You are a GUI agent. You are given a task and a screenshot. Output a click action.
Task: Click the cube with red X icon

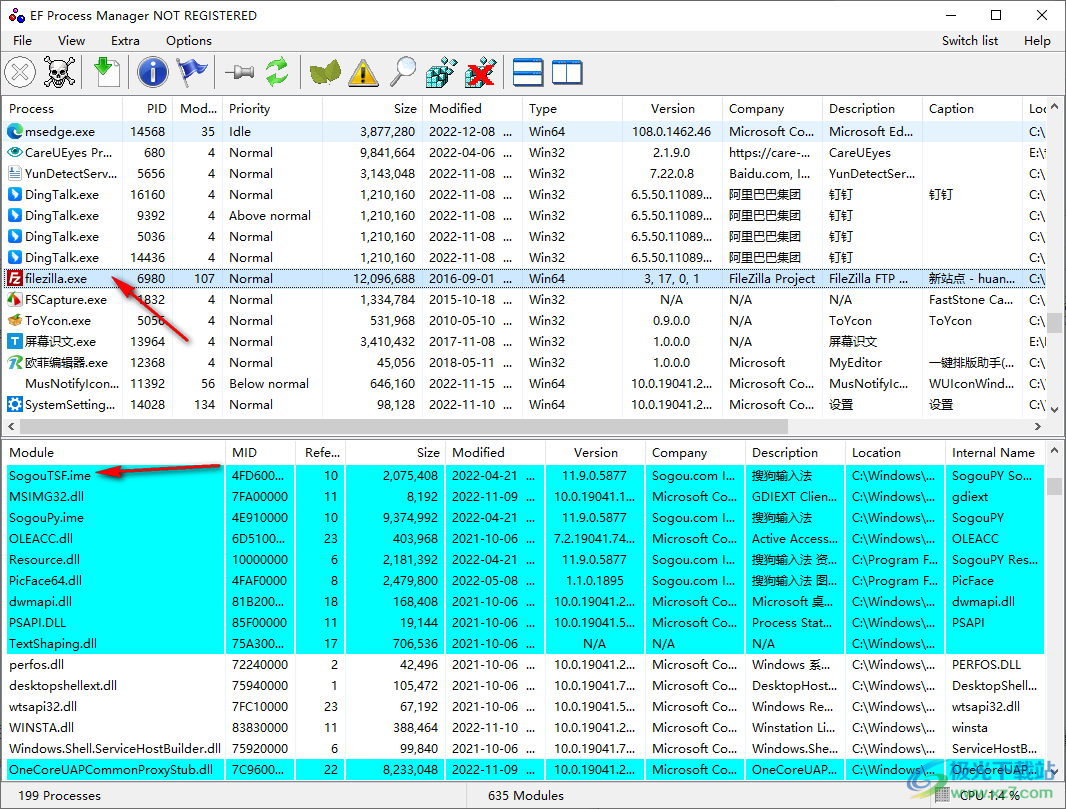tap(479, 72)
